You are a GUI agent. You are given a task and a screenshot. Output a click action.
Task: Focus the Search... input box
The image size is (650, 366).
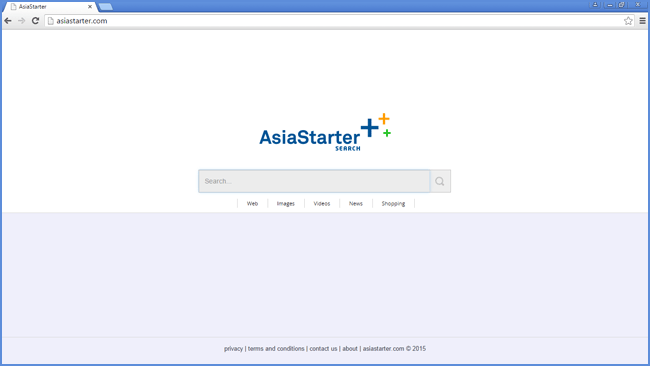coord(314,181)
